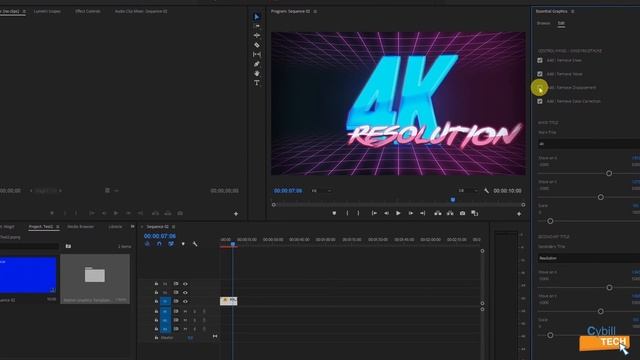640x360 pixels.
Task: Click Main Title Move on X slider handle
Action: [x=609, y=173]
